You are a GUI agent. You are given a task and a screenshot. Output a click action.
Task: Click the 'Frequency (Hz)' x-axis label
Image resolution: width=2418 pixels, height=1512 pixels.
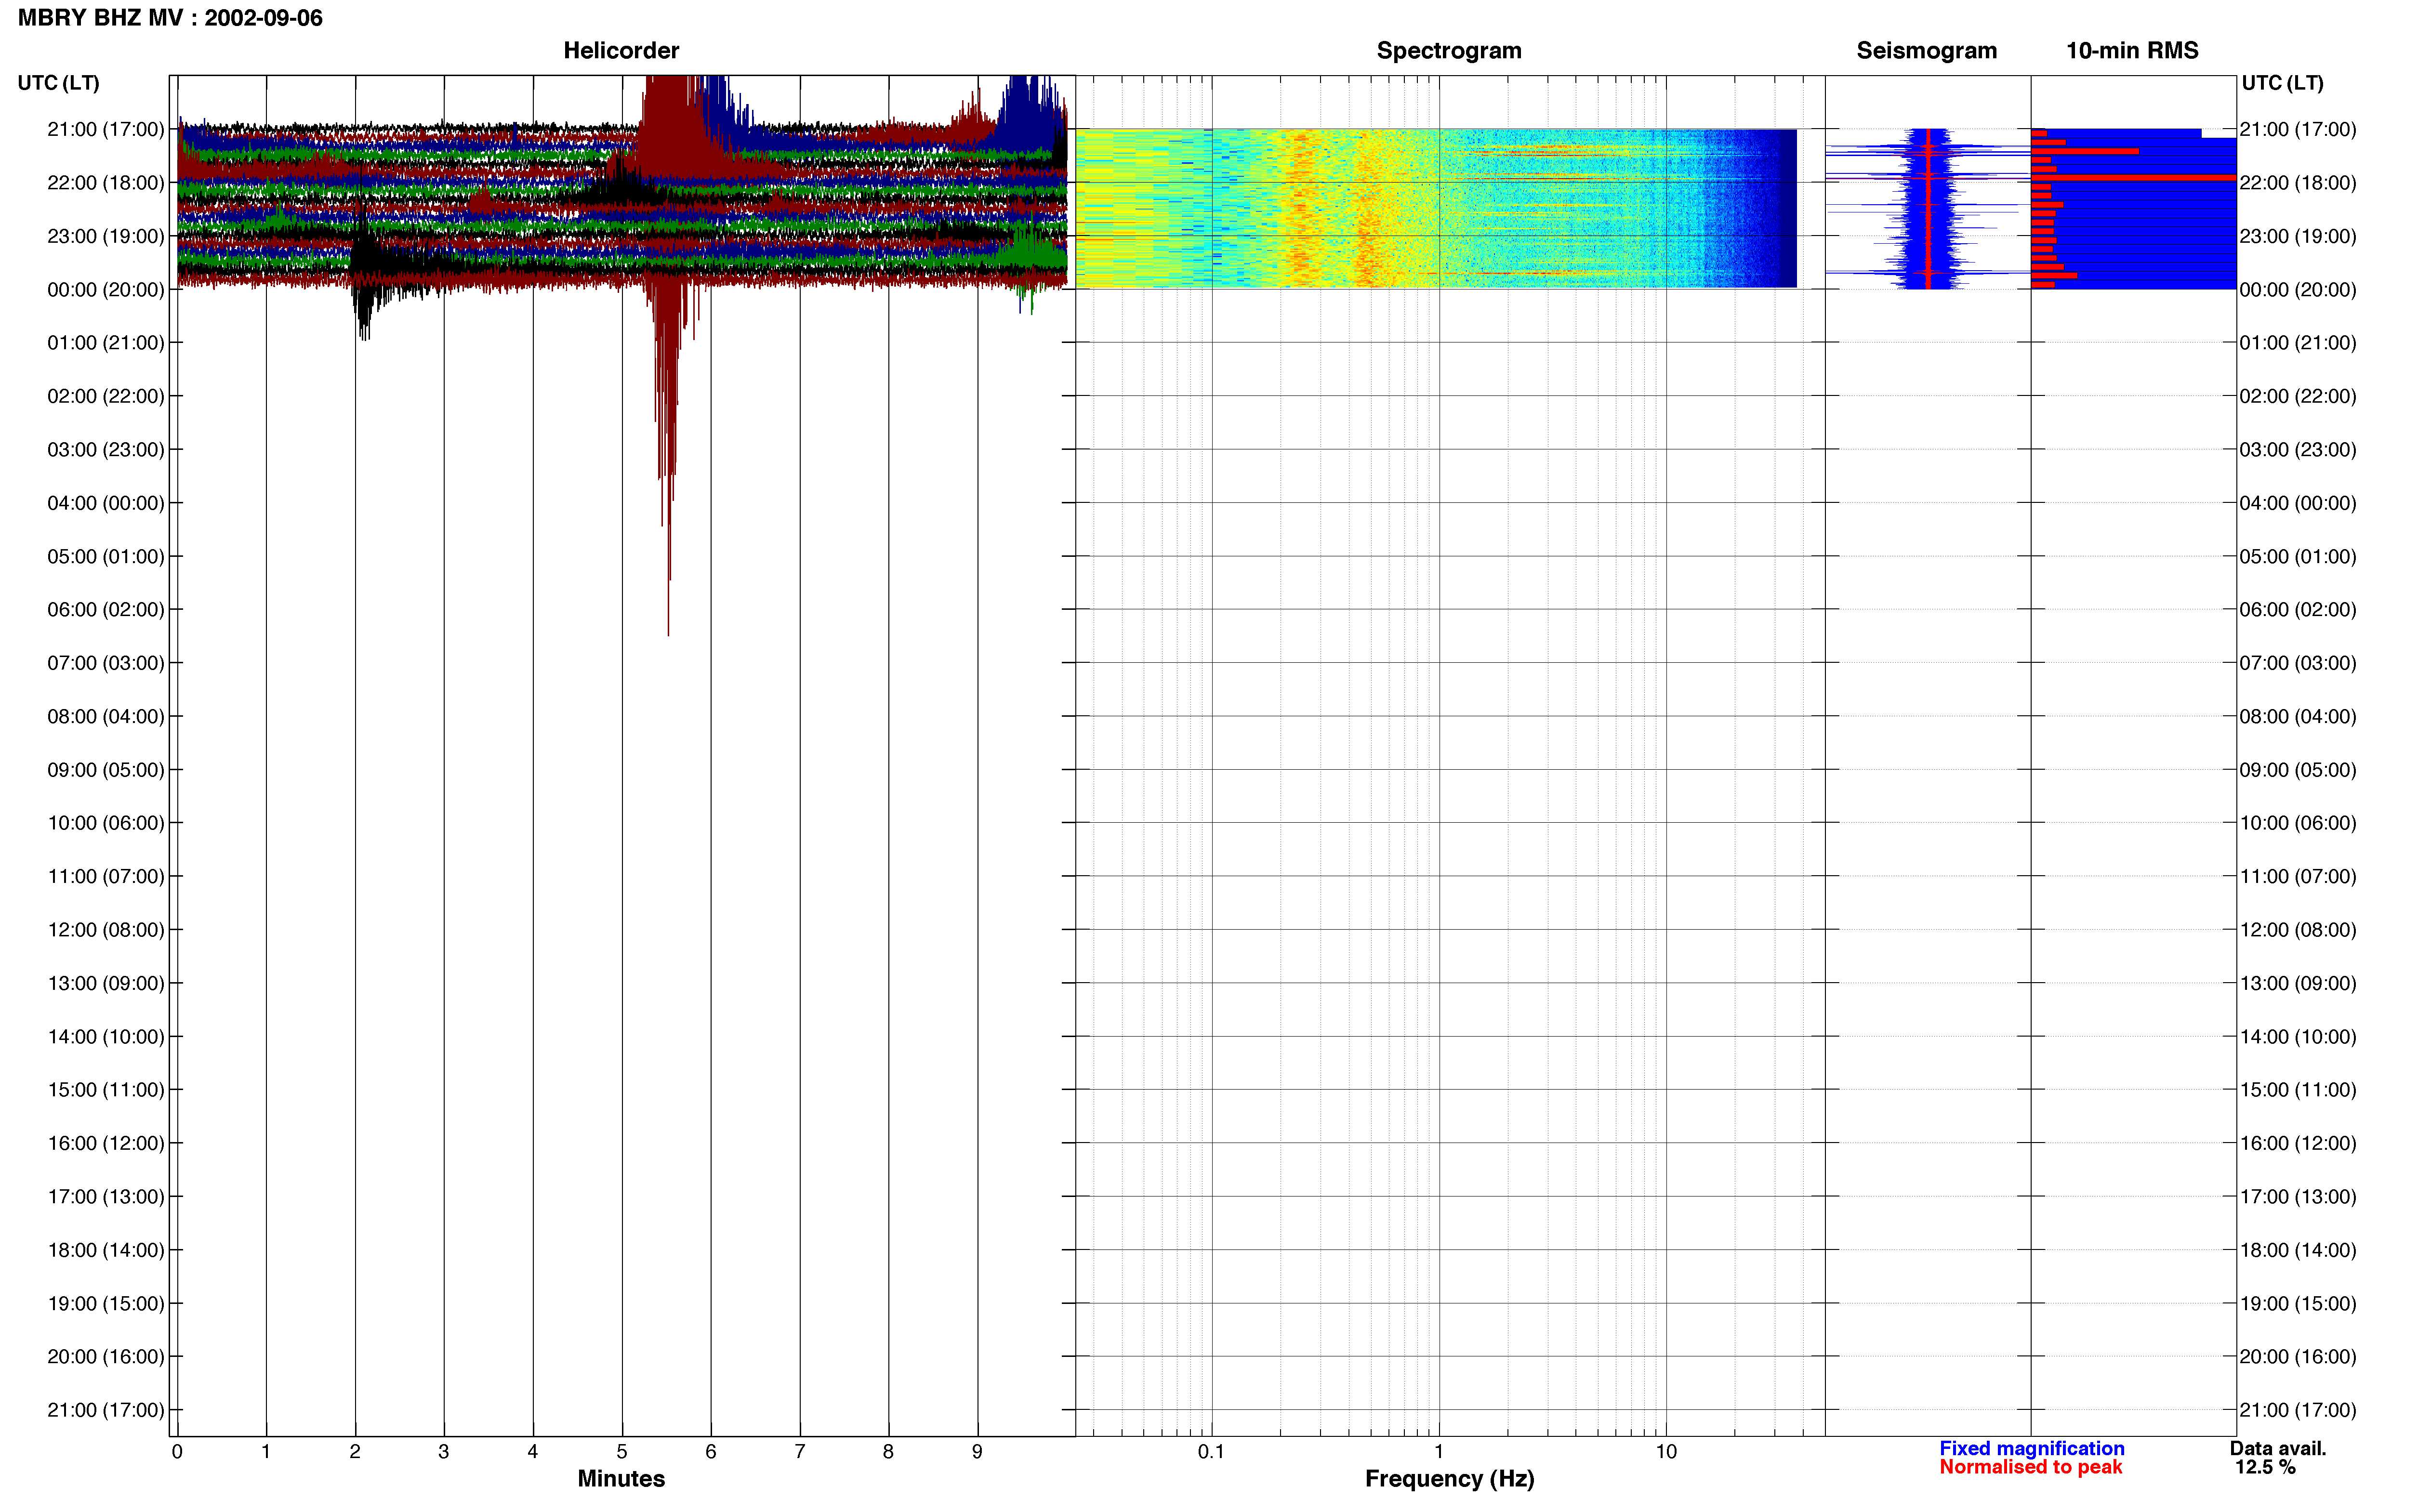click(1449, 1478)
